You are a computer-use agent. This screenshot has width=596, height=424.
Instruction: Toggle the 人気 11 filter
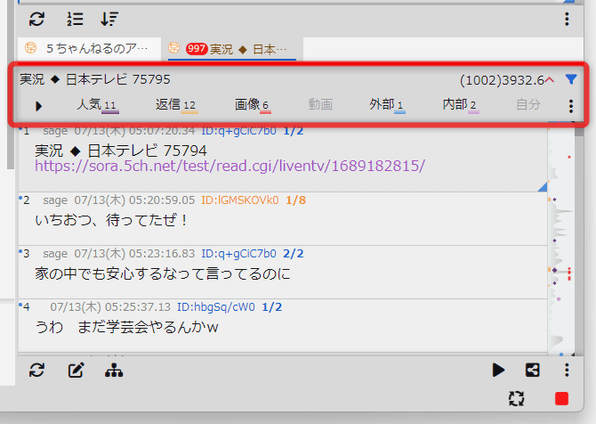pyautogui.click(x=97, y=105)
